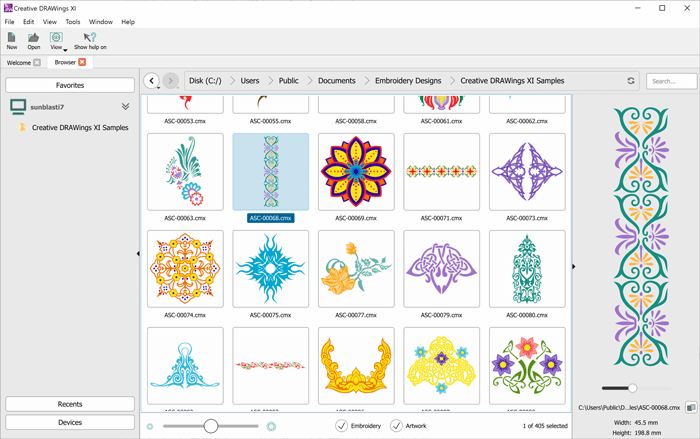Uncheck the Artwork filter checkbox
Screen dimensions: 700x439
396,426
